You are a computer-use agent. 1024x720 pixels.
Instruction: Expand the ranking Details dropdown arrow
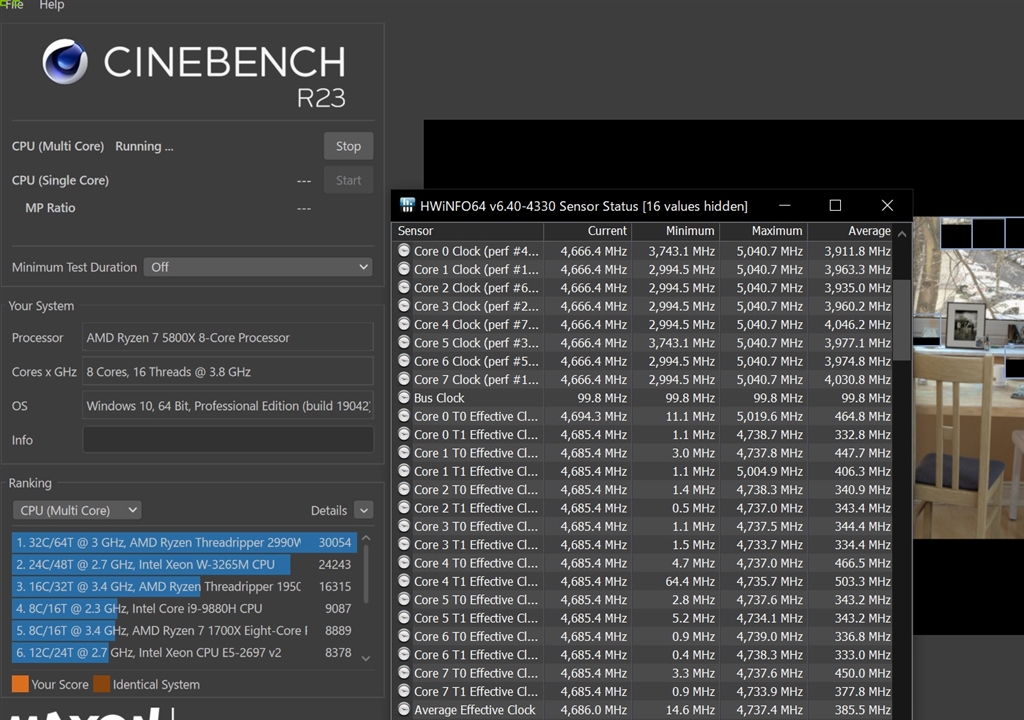click(x=362, y=510)
